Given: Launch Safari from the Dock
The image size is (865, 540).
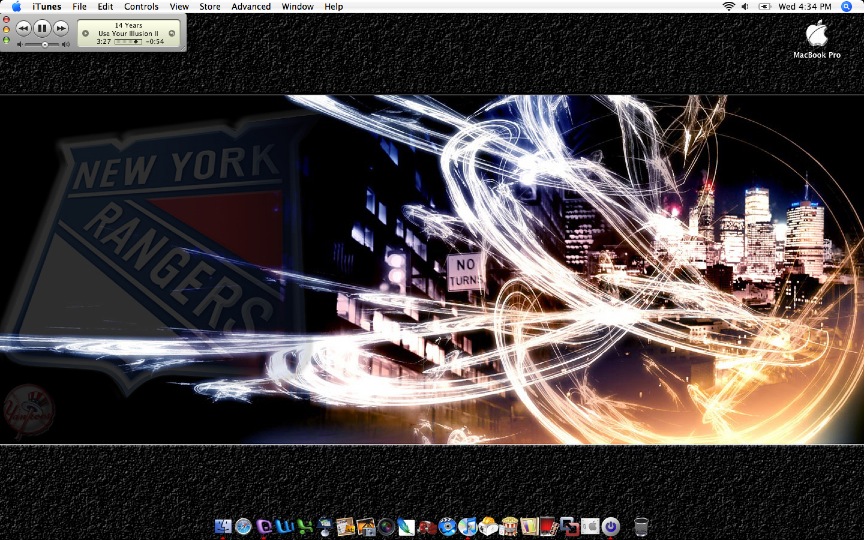Looking at the screenshot, I should point(243,526).
